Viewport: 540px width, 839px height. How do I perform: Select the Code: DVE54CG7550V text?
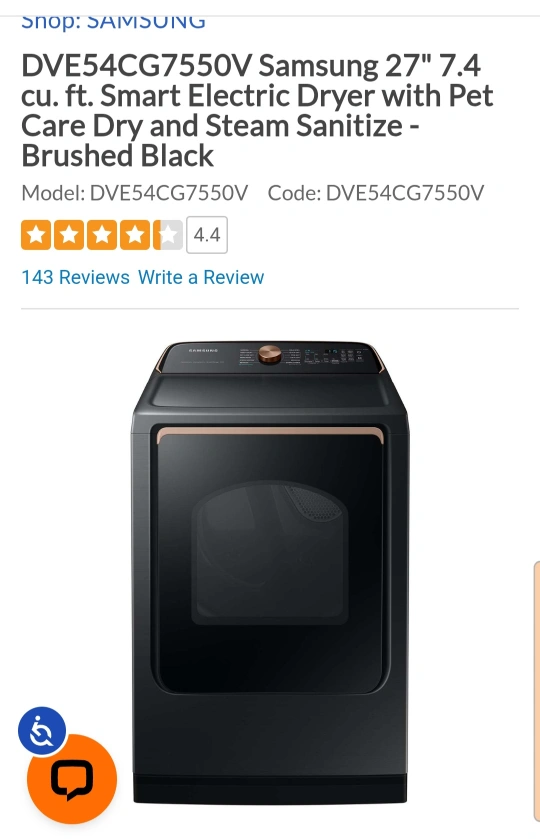[376, 193]
